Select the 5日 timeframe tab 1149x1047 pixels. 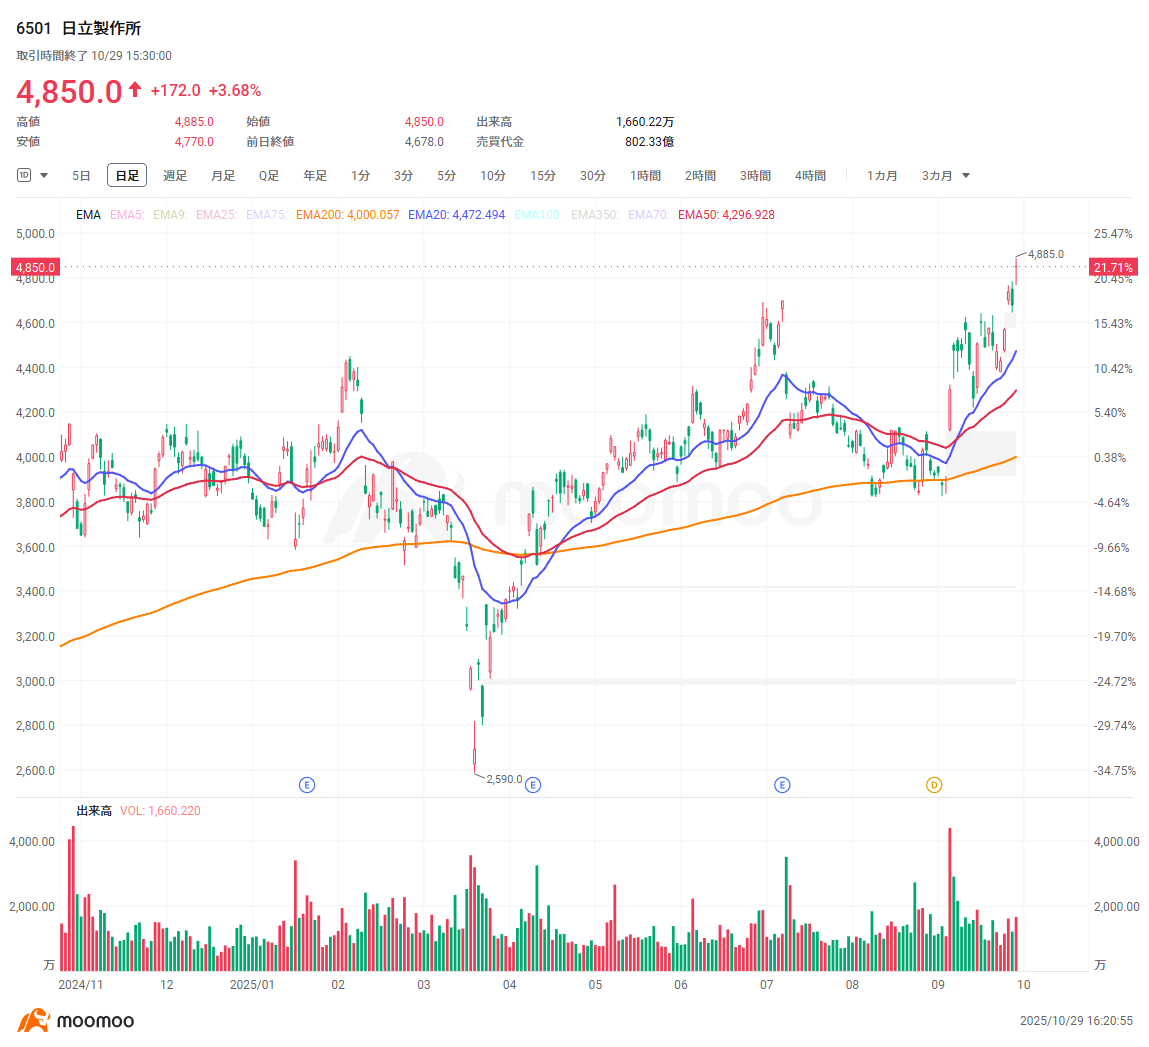click(81, 176)
